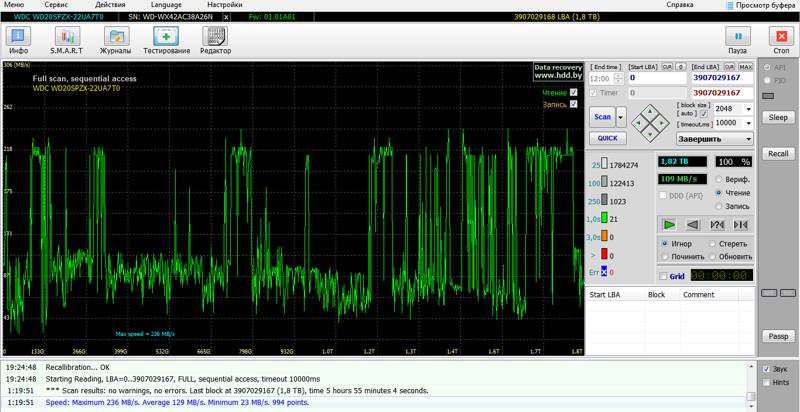Click the Scan button
The image size is (800, 412).
coord(603,117)
